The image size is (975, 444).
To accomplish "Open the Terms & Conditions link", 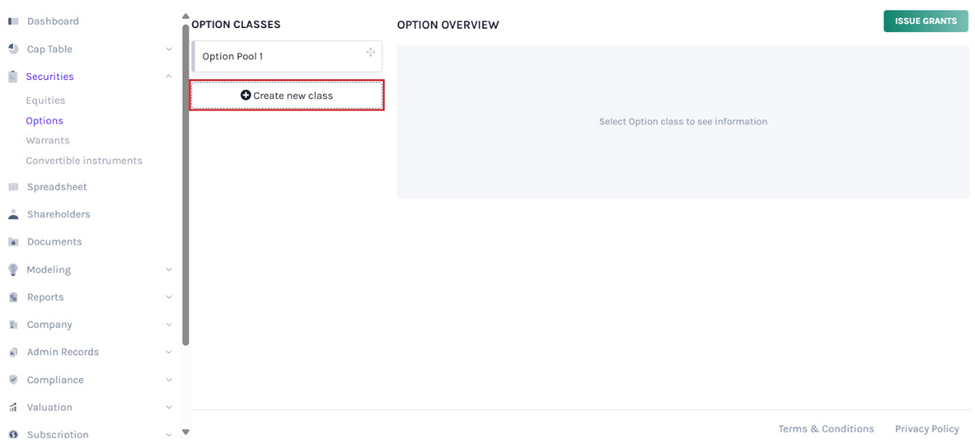I will [825, 429].
